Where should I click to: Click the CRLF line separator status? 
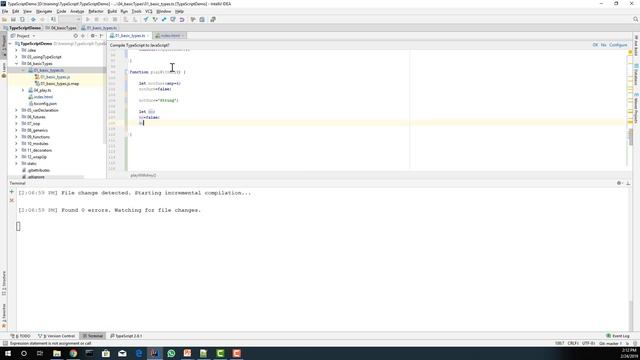573,344
